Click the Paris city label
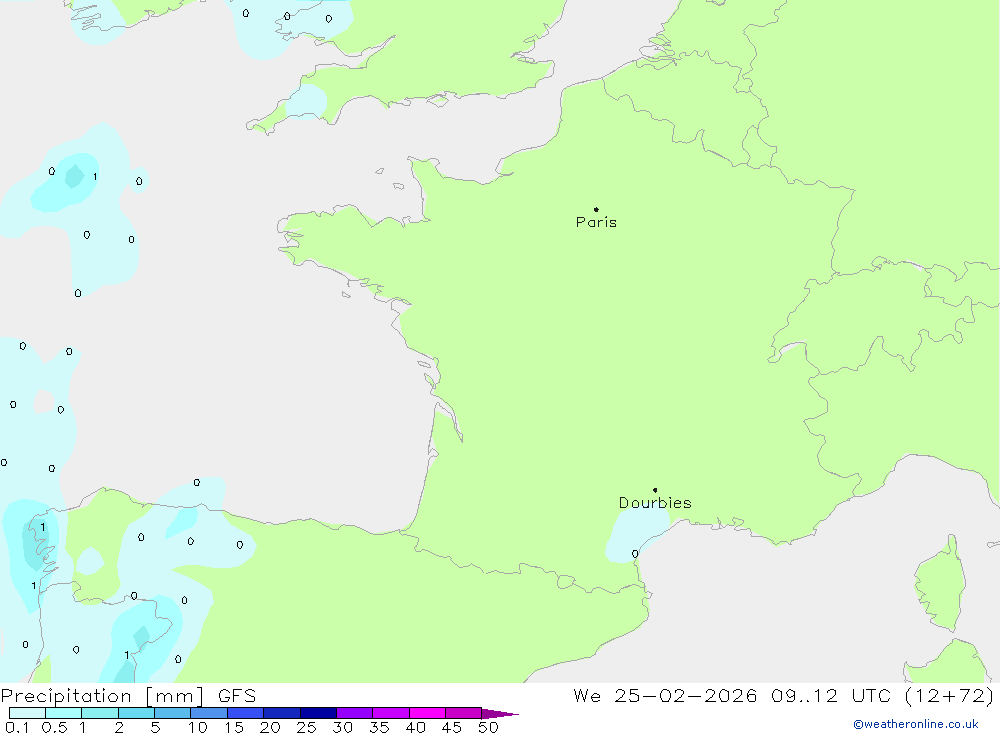Screen dimensions: 1000x733 [x=596, y=222]
